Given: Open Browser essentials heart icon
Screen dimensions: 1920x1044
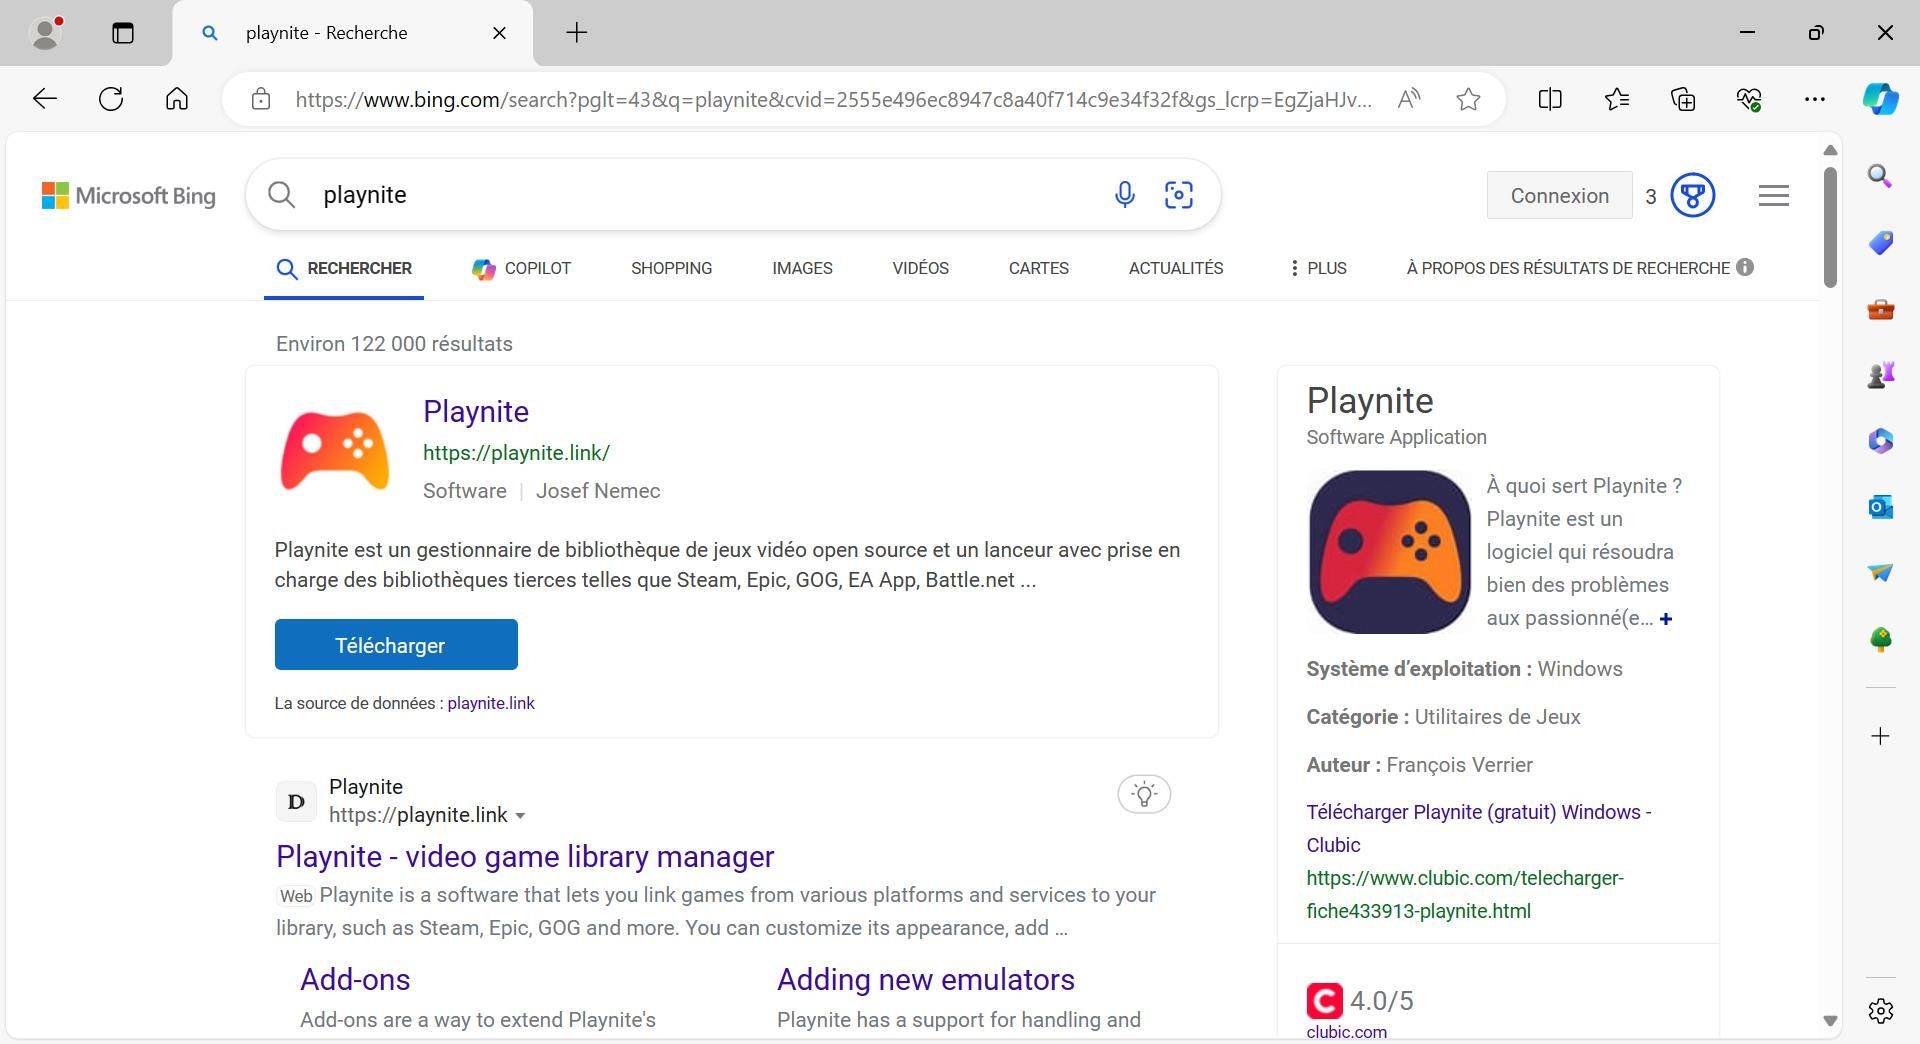Looking at the screenshot, I should 1749,99.
